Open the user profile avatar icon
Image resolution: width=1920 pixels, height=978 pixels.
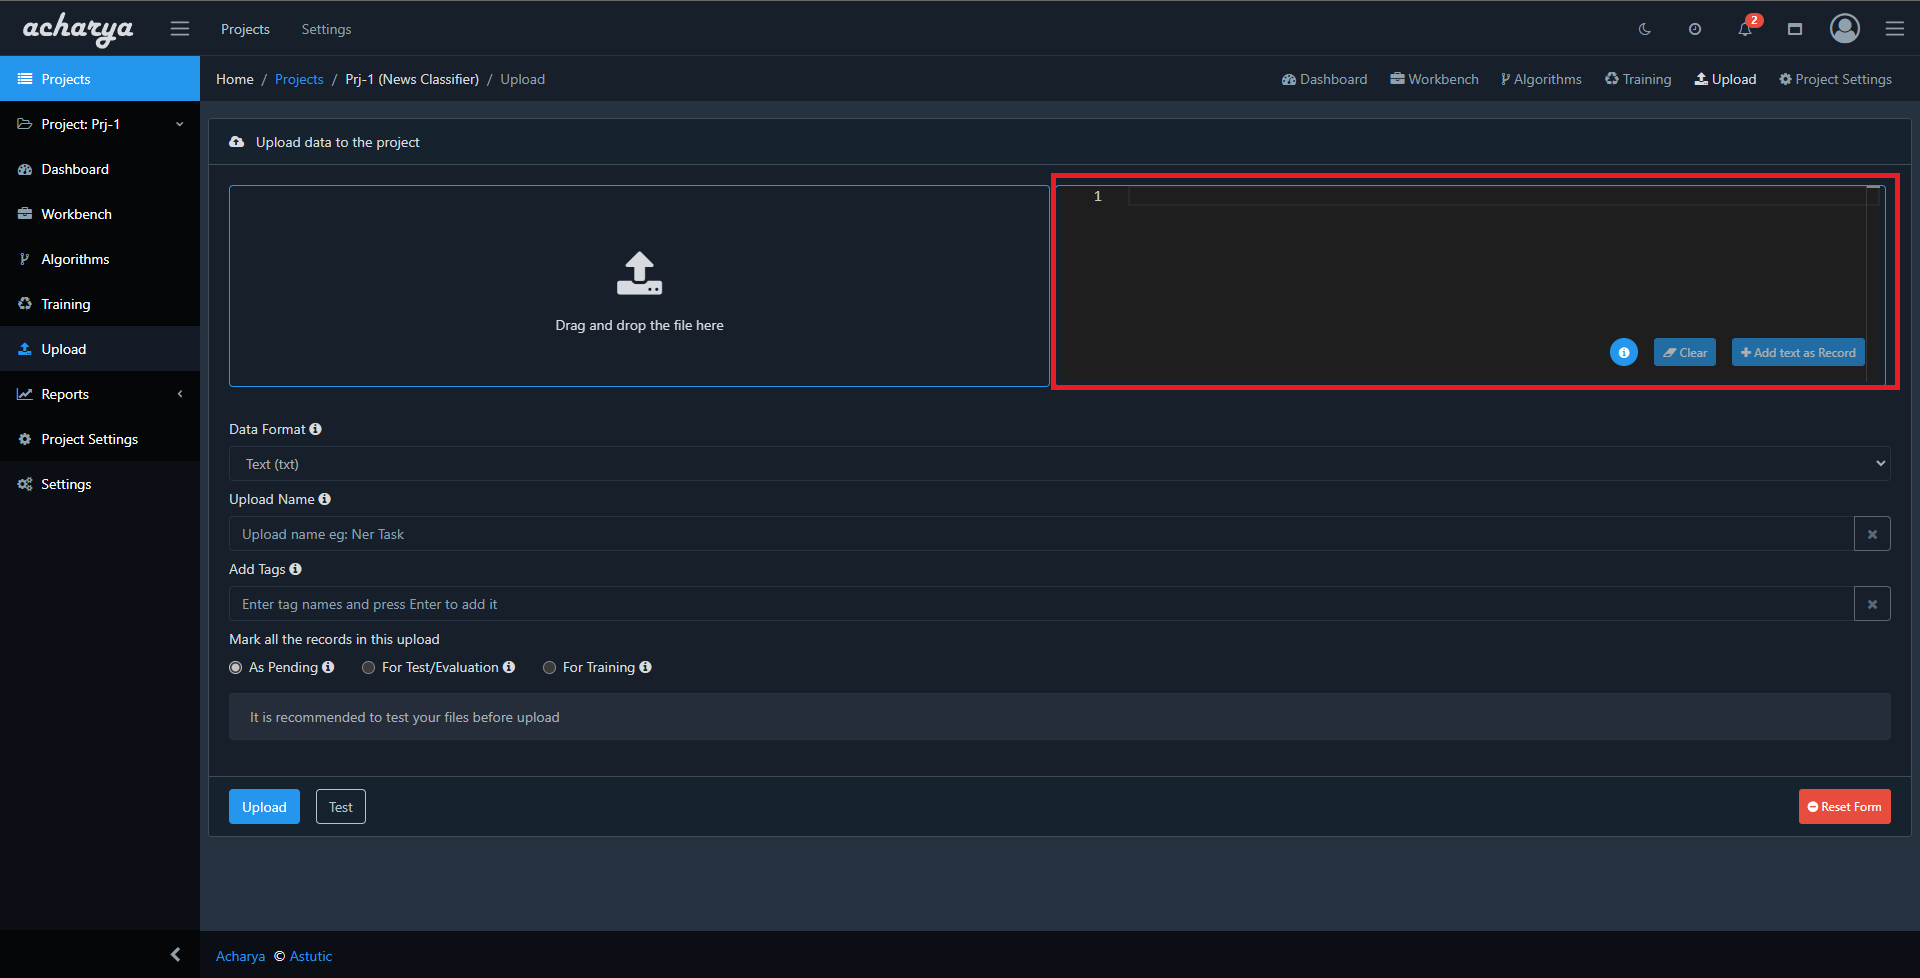point(1844,28)
